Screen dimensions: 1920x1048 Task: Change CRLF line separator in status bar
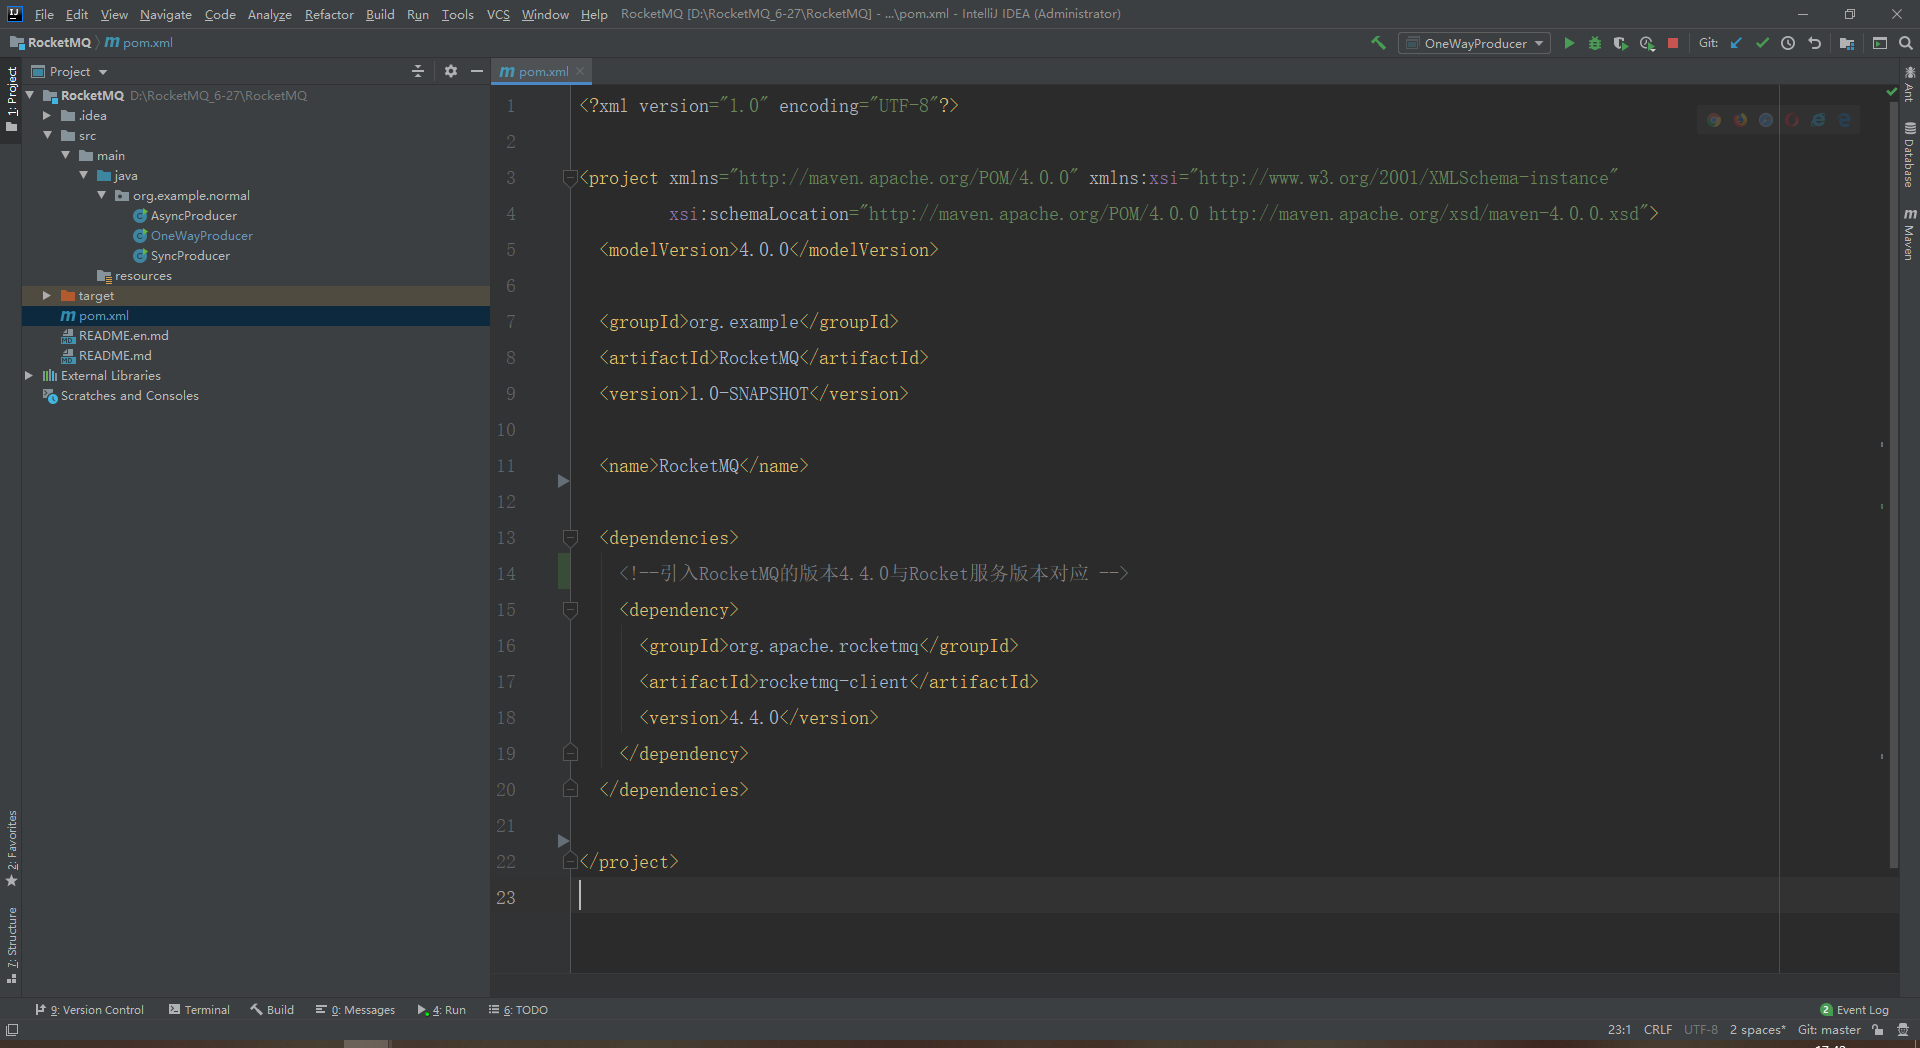tap(1657, 1029)
